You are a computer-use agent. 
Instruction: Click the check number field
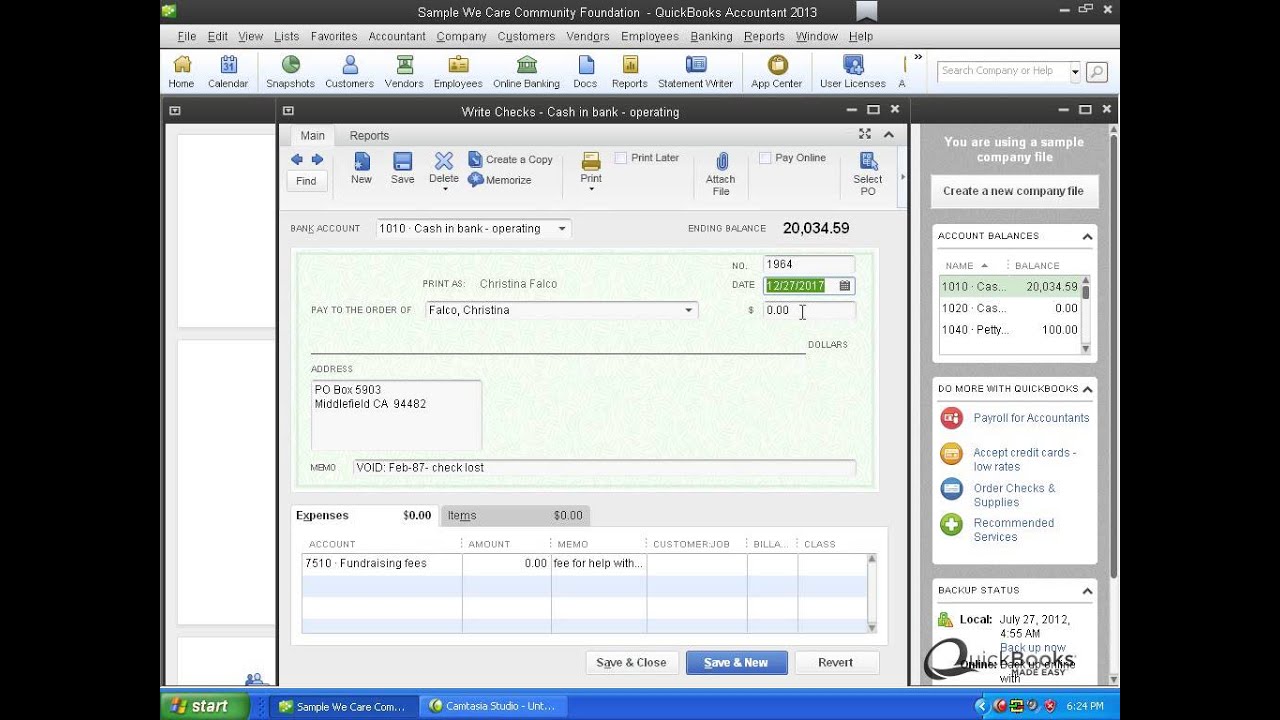coord(808,265)
